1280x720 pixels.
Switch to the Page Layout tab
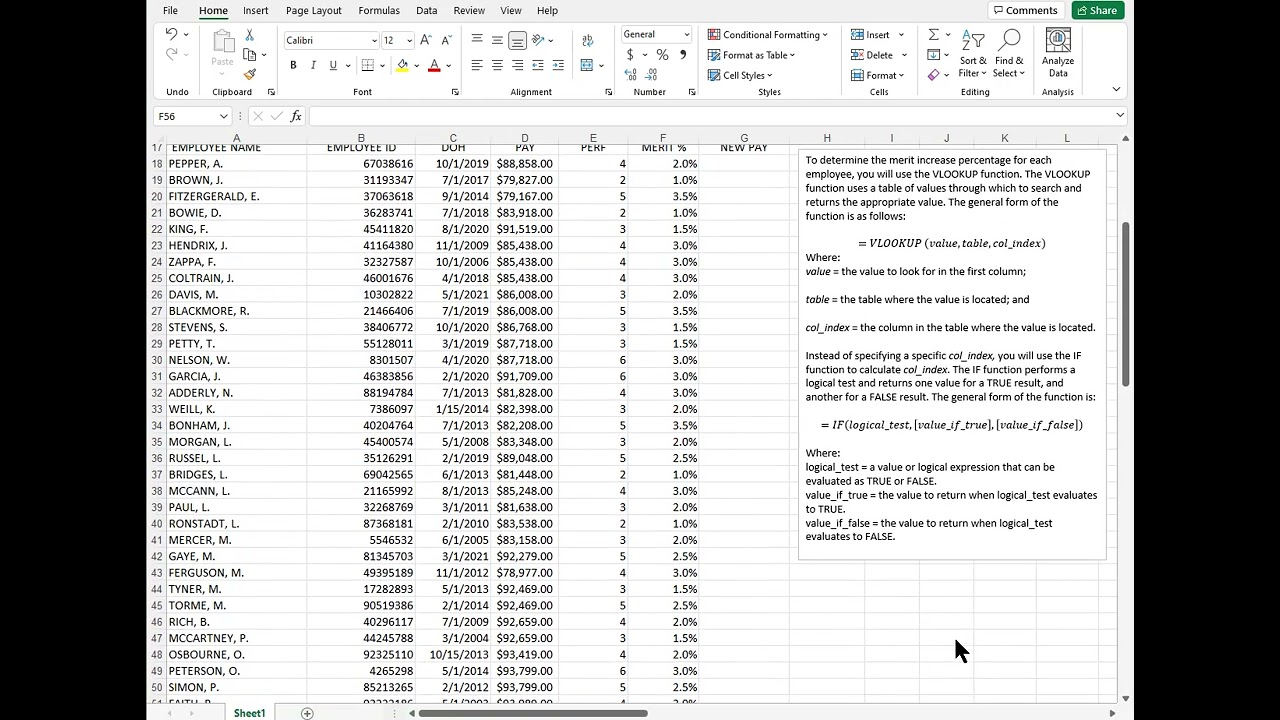313,10
